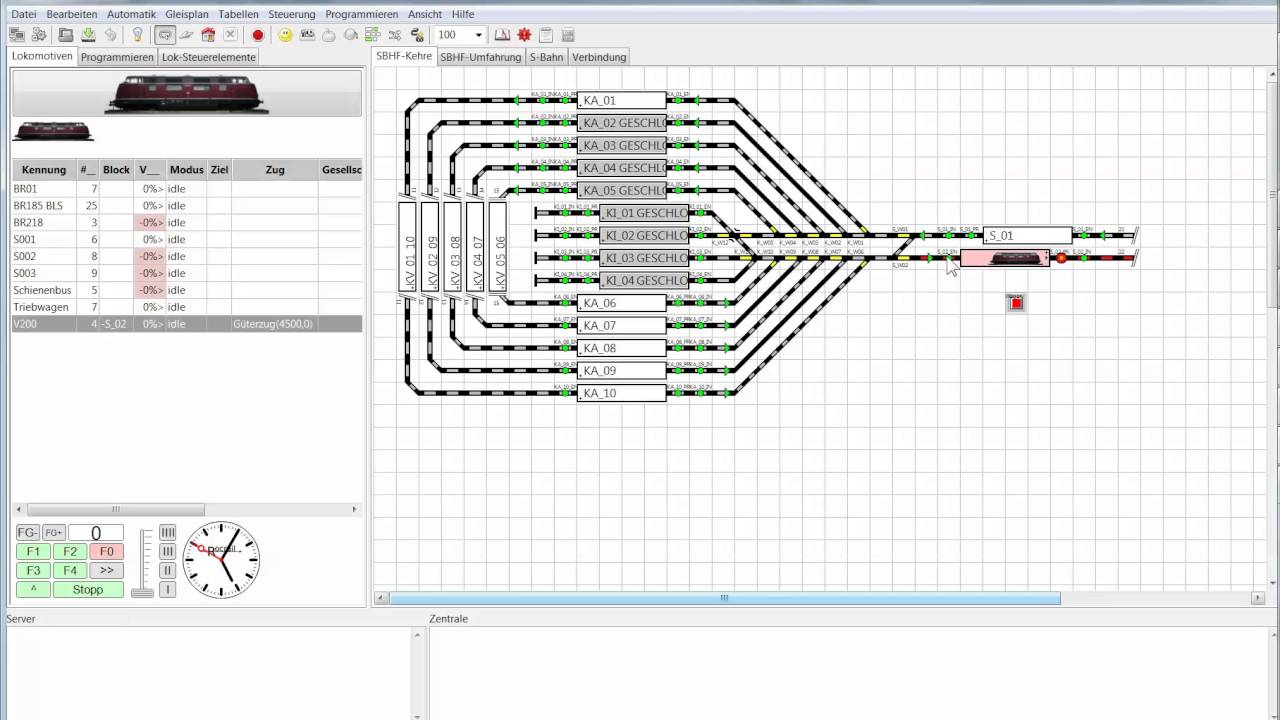Open plan file via folder icon
This screenshot has height=720, width=1280.
[x=65, y=35]
